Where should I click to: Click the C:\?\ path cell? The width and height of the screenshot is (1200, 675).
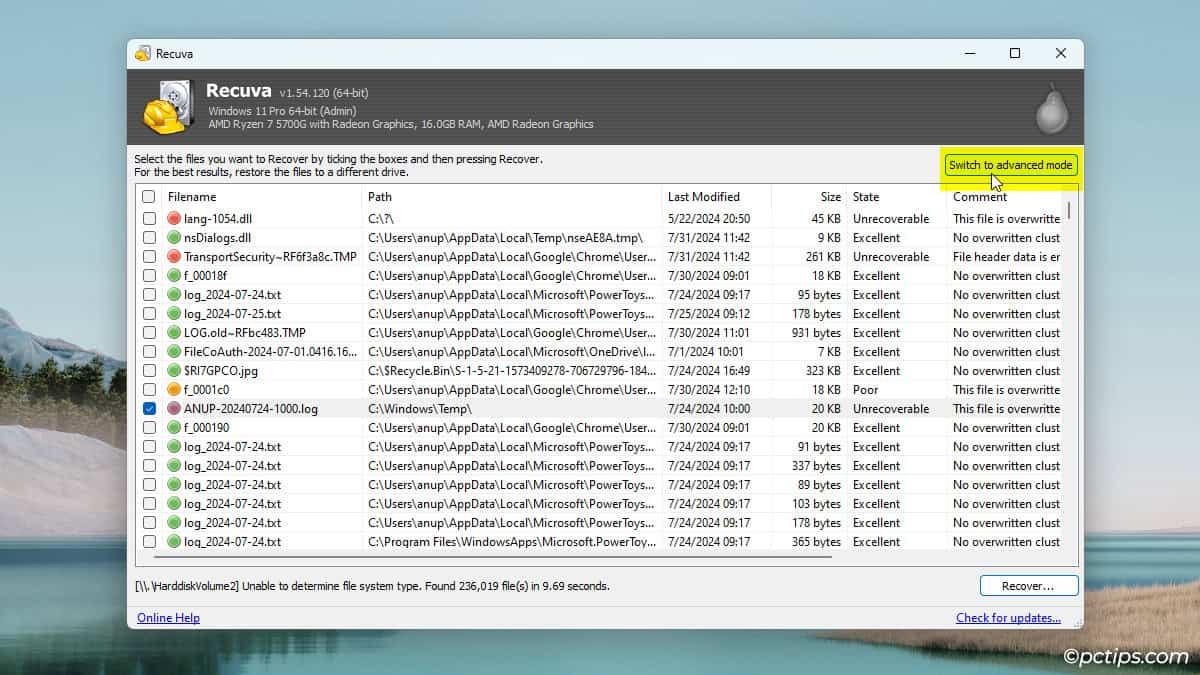383,219
